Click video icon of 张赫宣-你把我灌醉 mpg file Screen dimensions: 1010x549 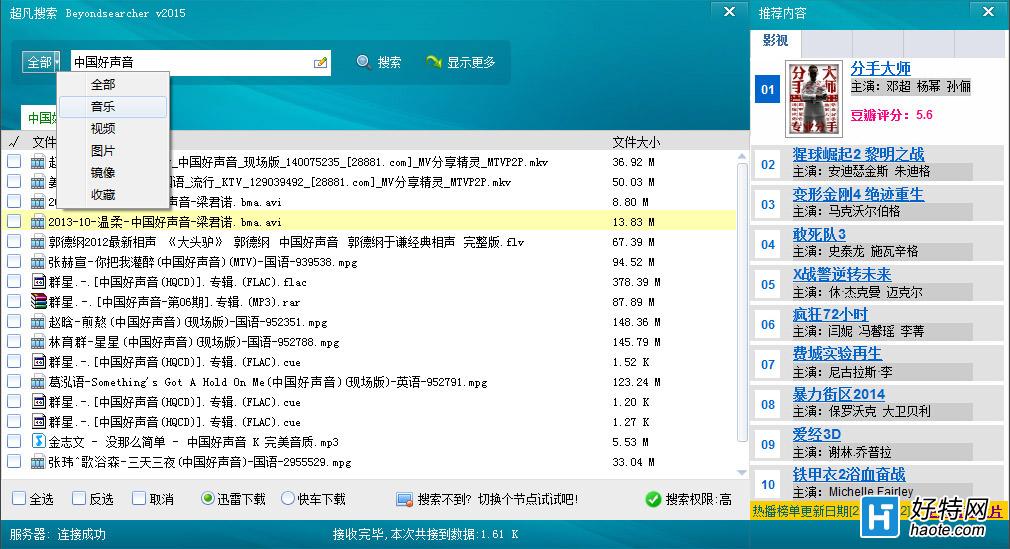(x=38, y=262)
